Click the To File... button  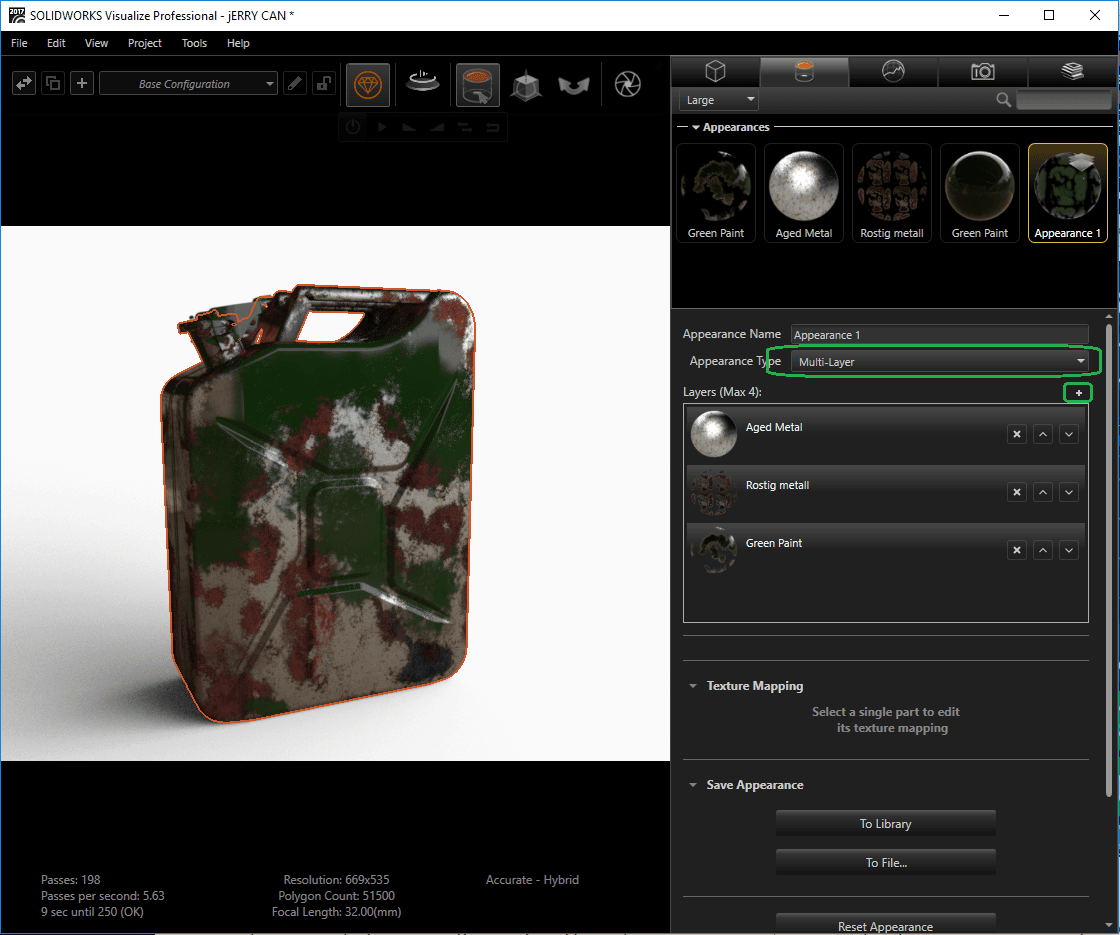pyautogui.click(x=885, y=863)
